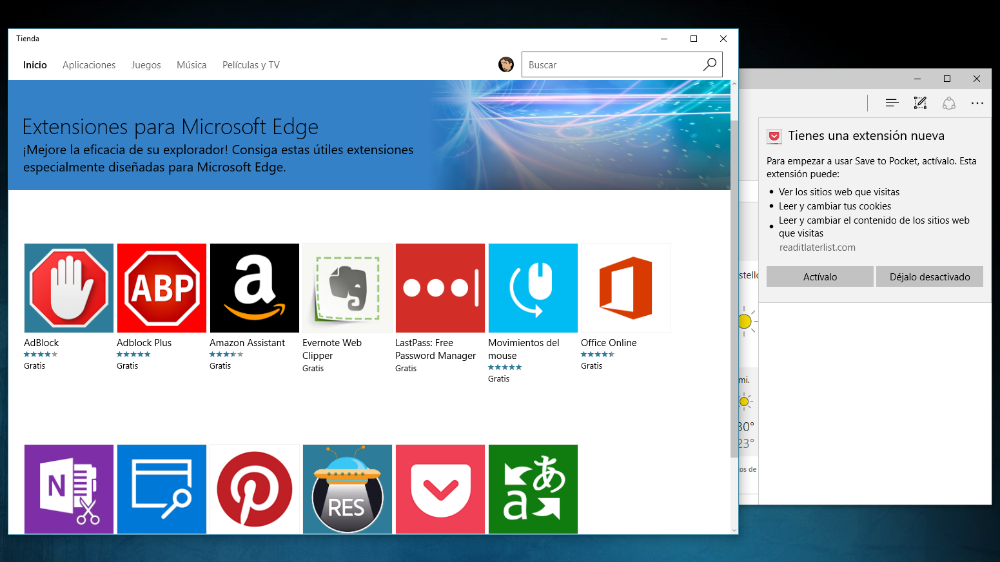Image resolution: width=1000 pixels, height=562 pixels.
Task: Open the OneNote Web Clipper tile
Action: (x=69, y=489)
